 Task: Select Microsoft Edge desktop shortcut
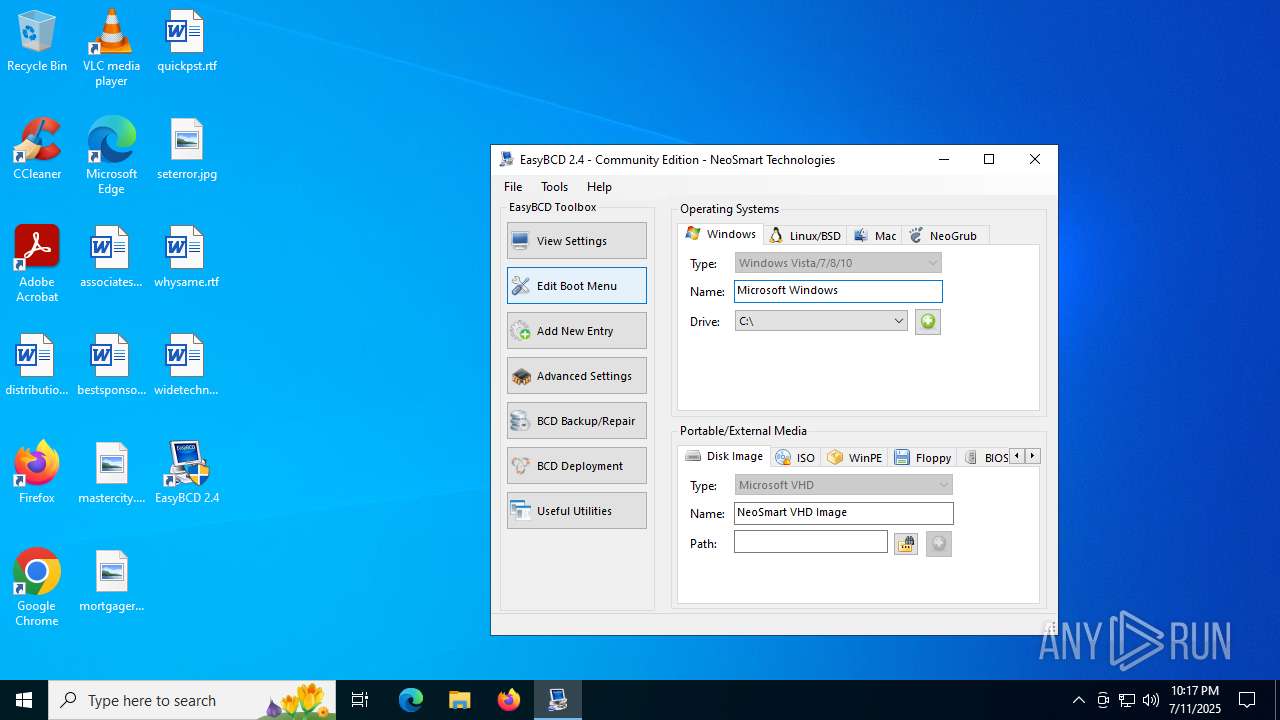[111, 155]
